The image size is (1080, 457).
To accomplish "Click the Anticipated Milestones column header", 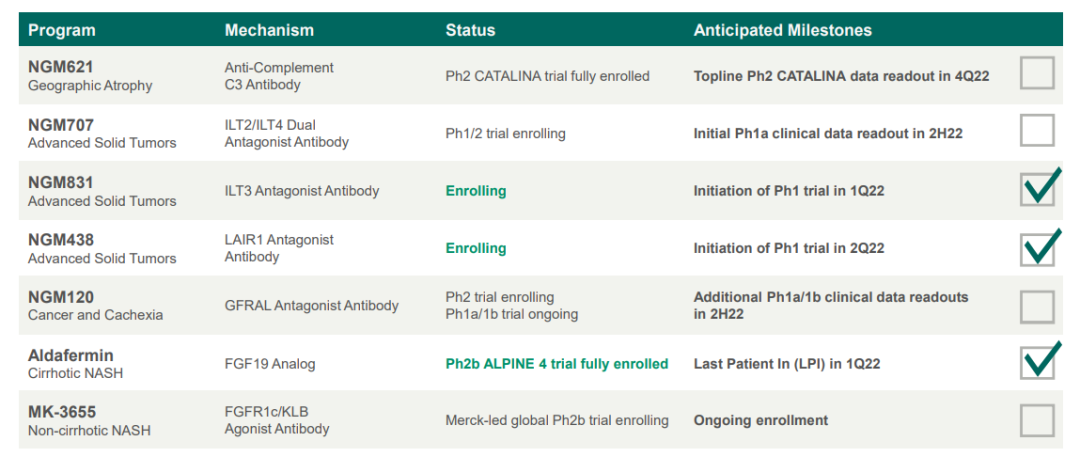I will (782, 30).
